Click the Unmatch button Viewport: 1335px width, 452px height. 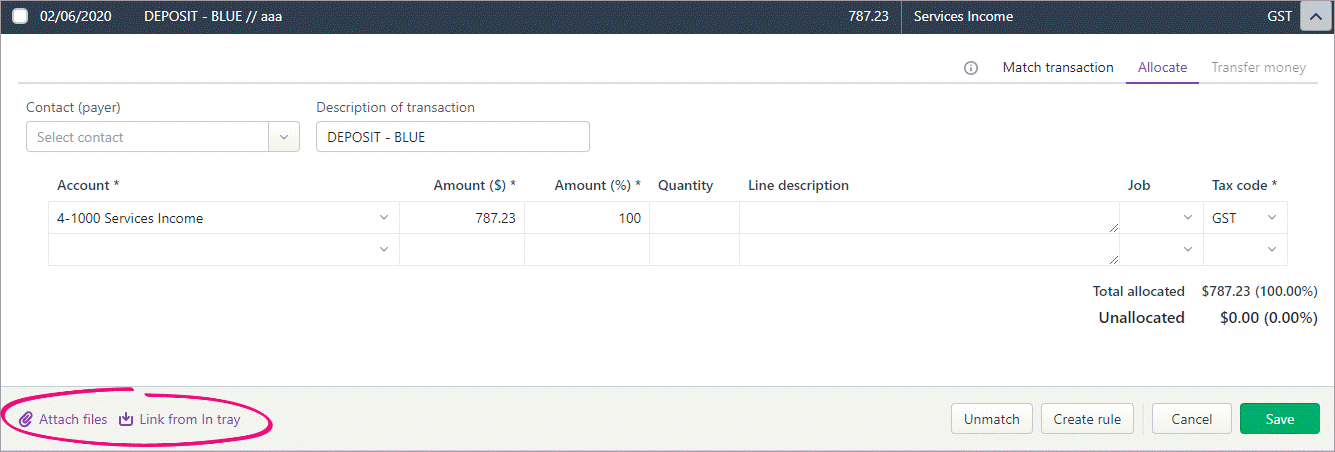991,419
